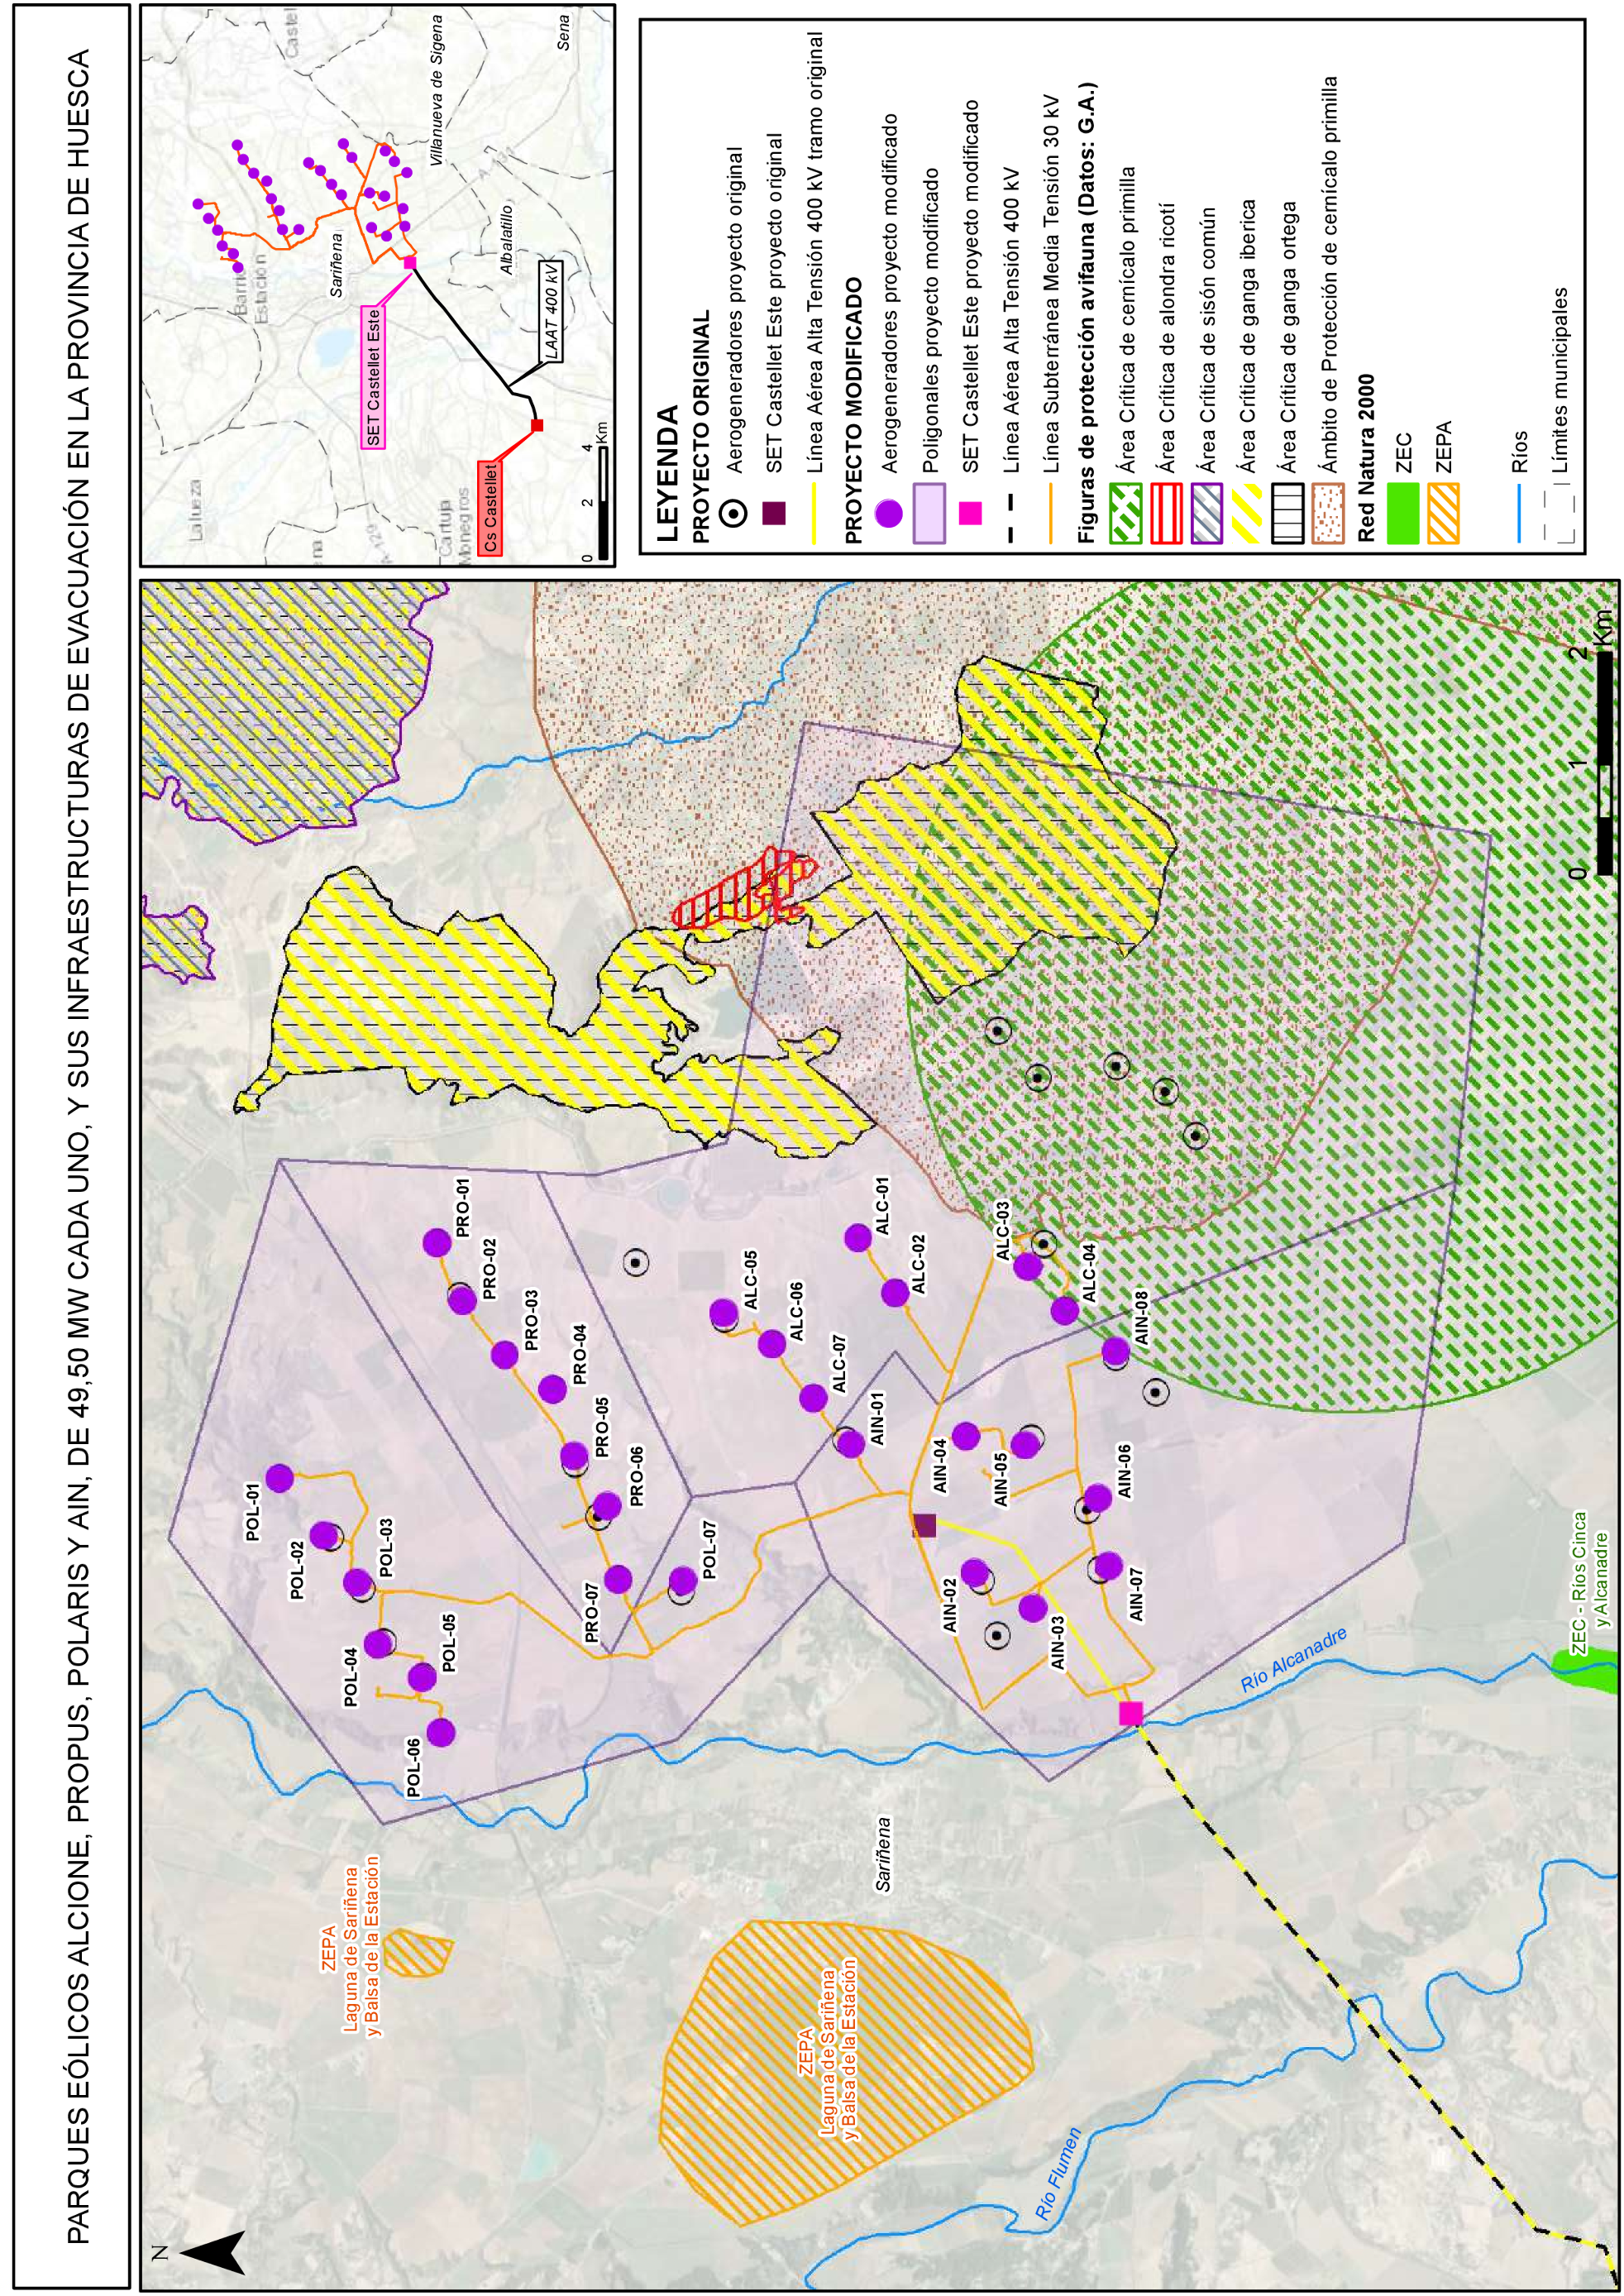Select the AIN-03 turbine marker
The height and width of the screenshot is (2296, 1624).
pyautogui.click(x=1033, y=1608)
